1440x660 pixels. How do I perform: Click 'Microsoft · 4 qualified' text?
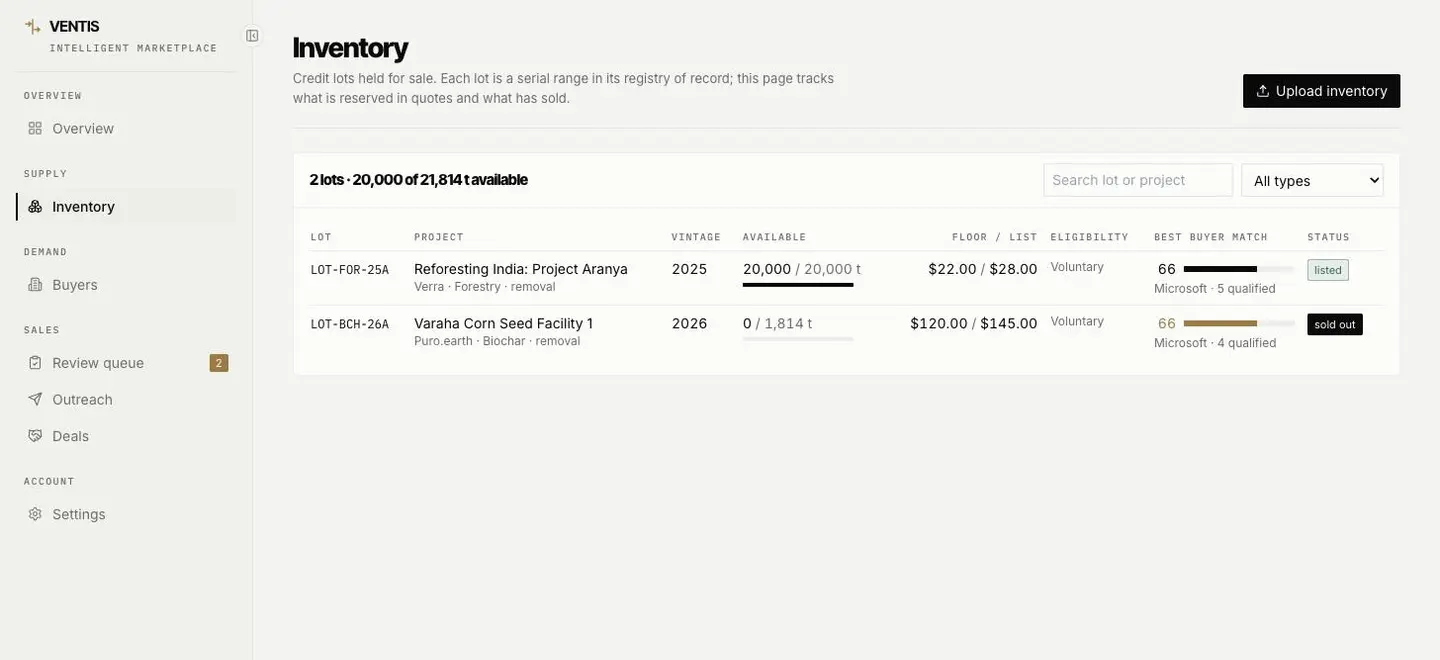tap(1215, 343)
